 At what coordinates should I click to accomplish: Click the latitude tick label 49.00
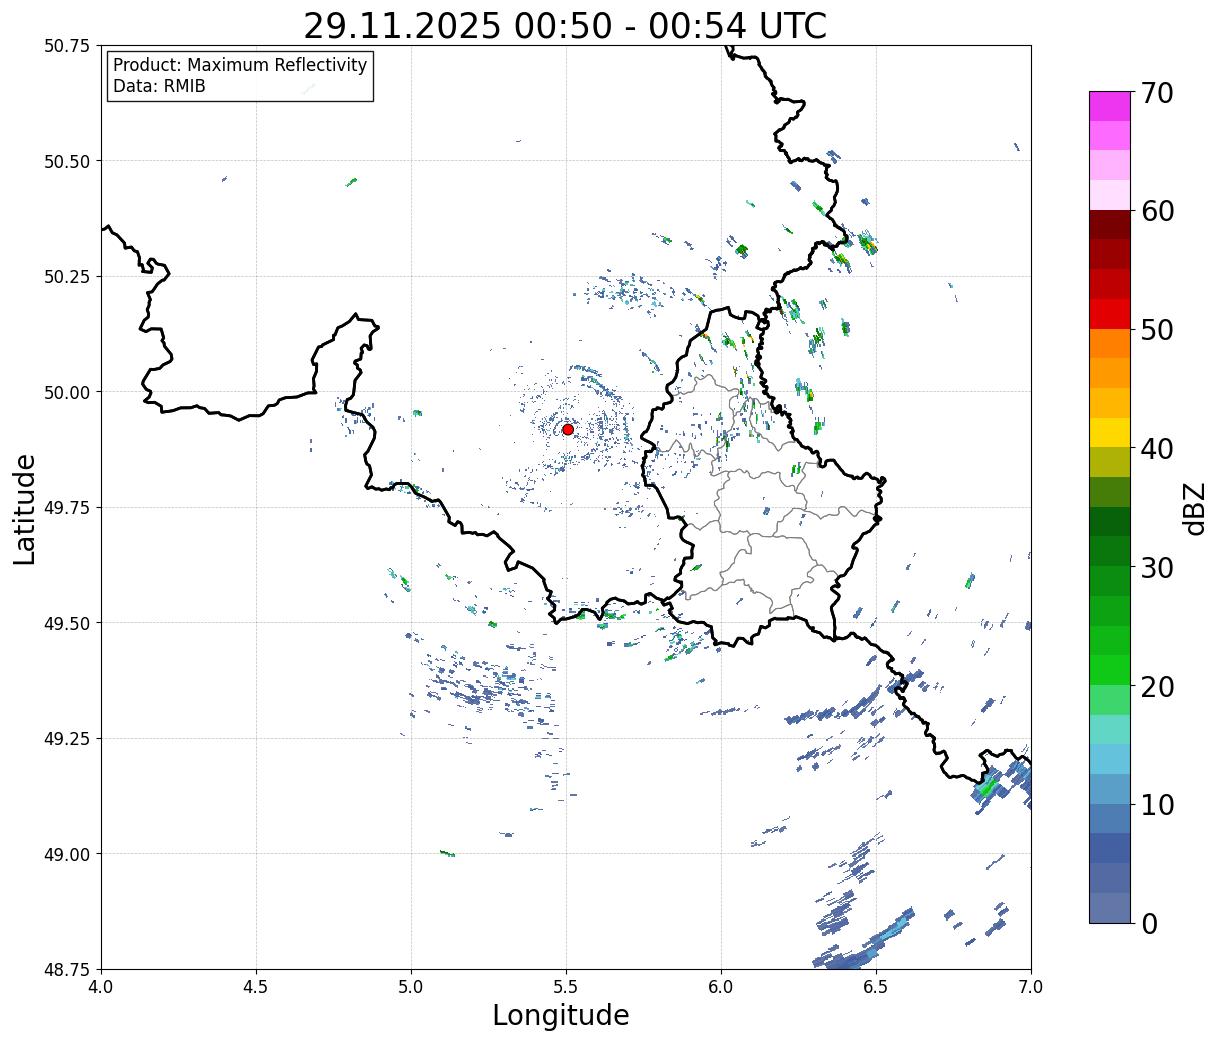[67, 854]
